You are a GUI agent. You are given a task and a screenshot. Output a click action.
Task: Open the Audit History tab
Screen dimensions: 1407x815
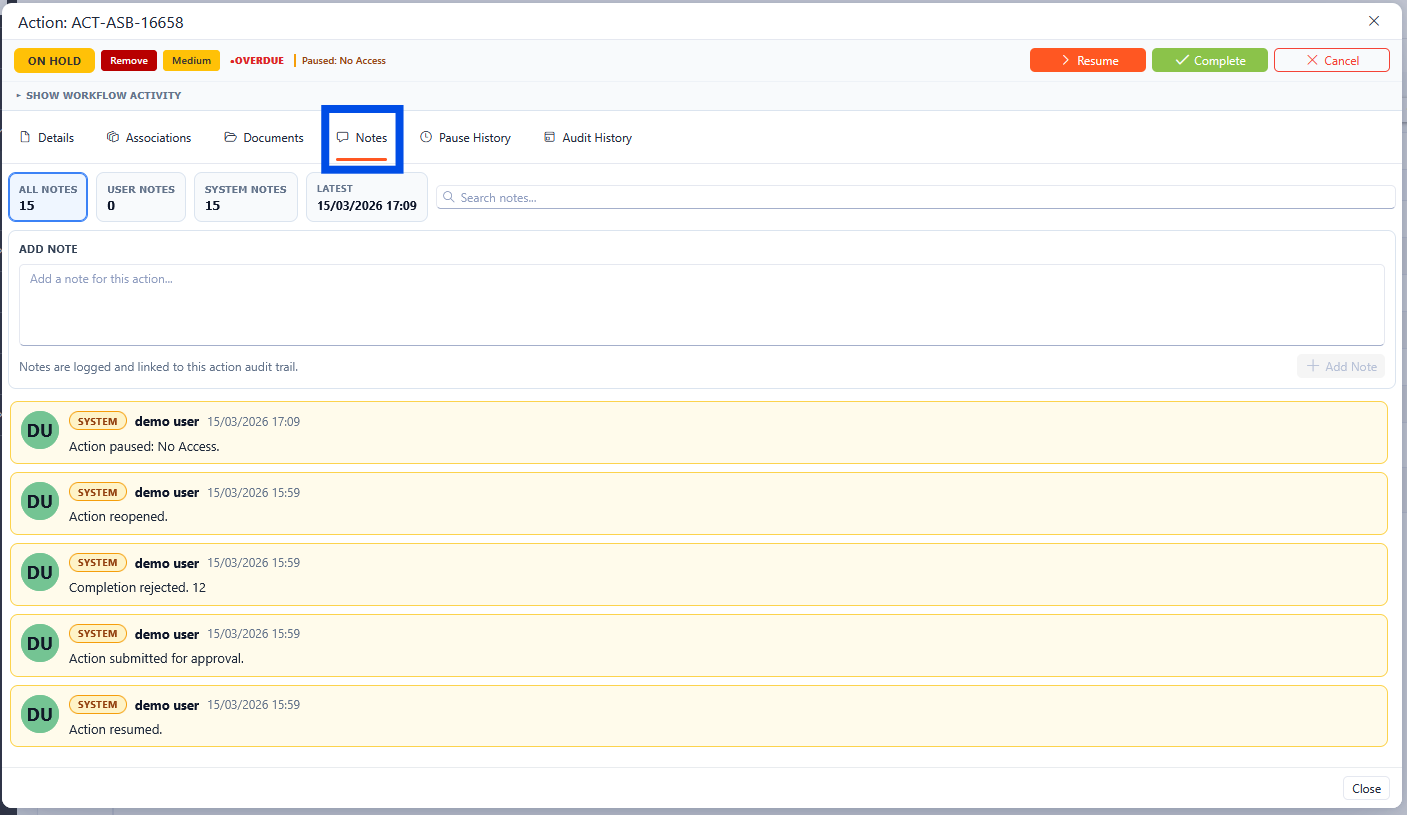click(596, 138)
